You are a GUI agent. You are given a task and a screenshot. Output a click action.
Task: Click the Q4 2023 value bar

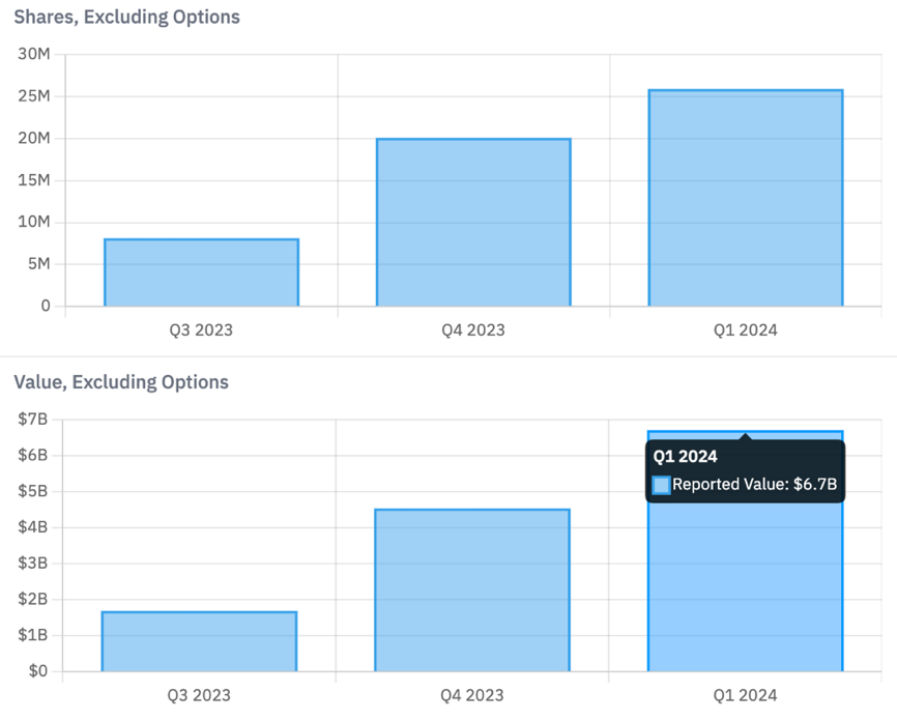[472, 590]
